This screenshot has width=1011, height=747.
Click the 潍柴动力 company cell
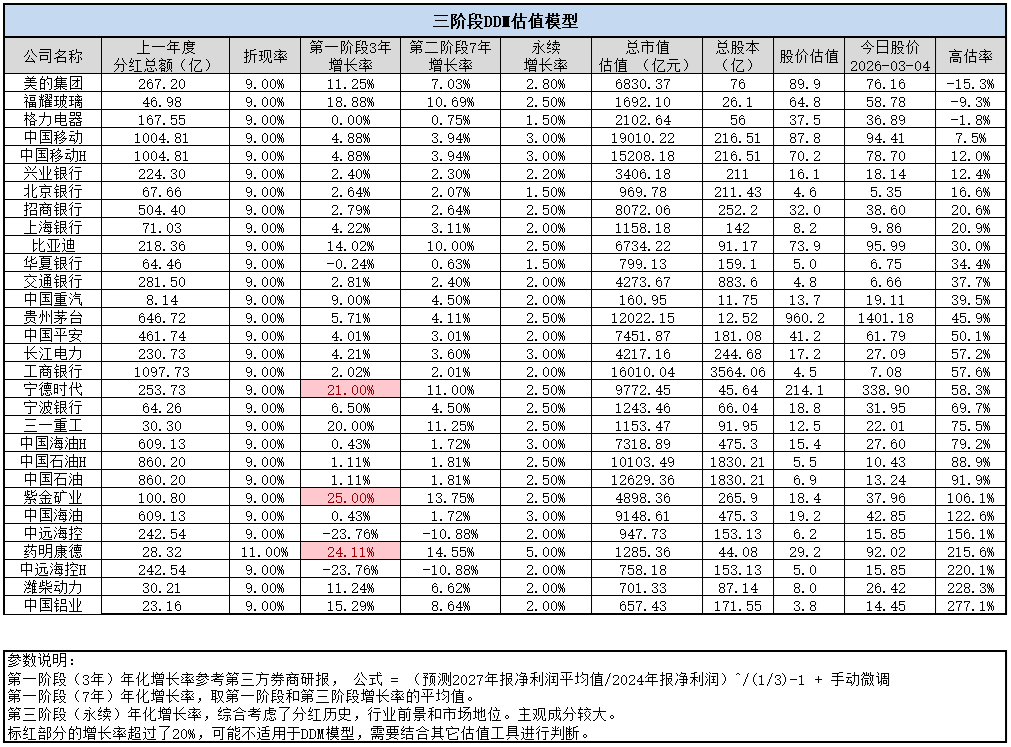(53, 588)
